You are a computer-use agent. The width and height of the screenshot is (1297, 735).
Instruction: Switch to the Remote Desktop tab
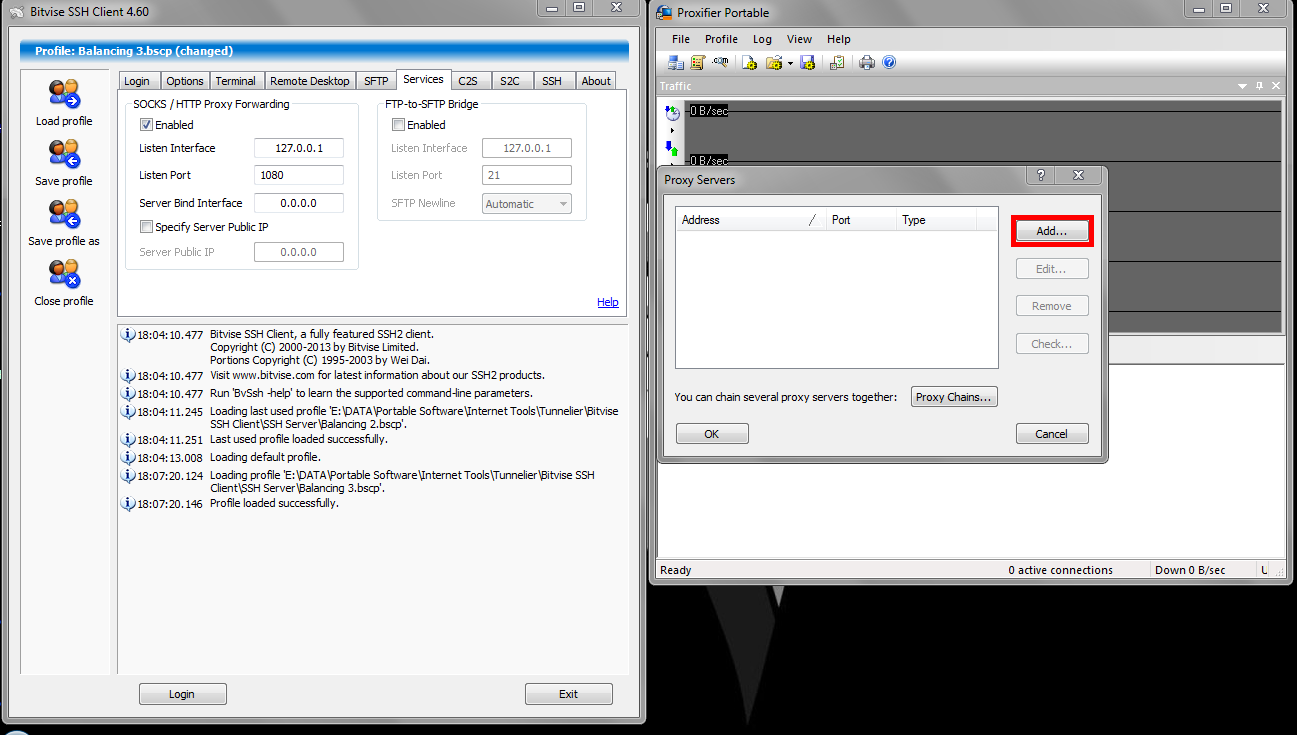309,80
